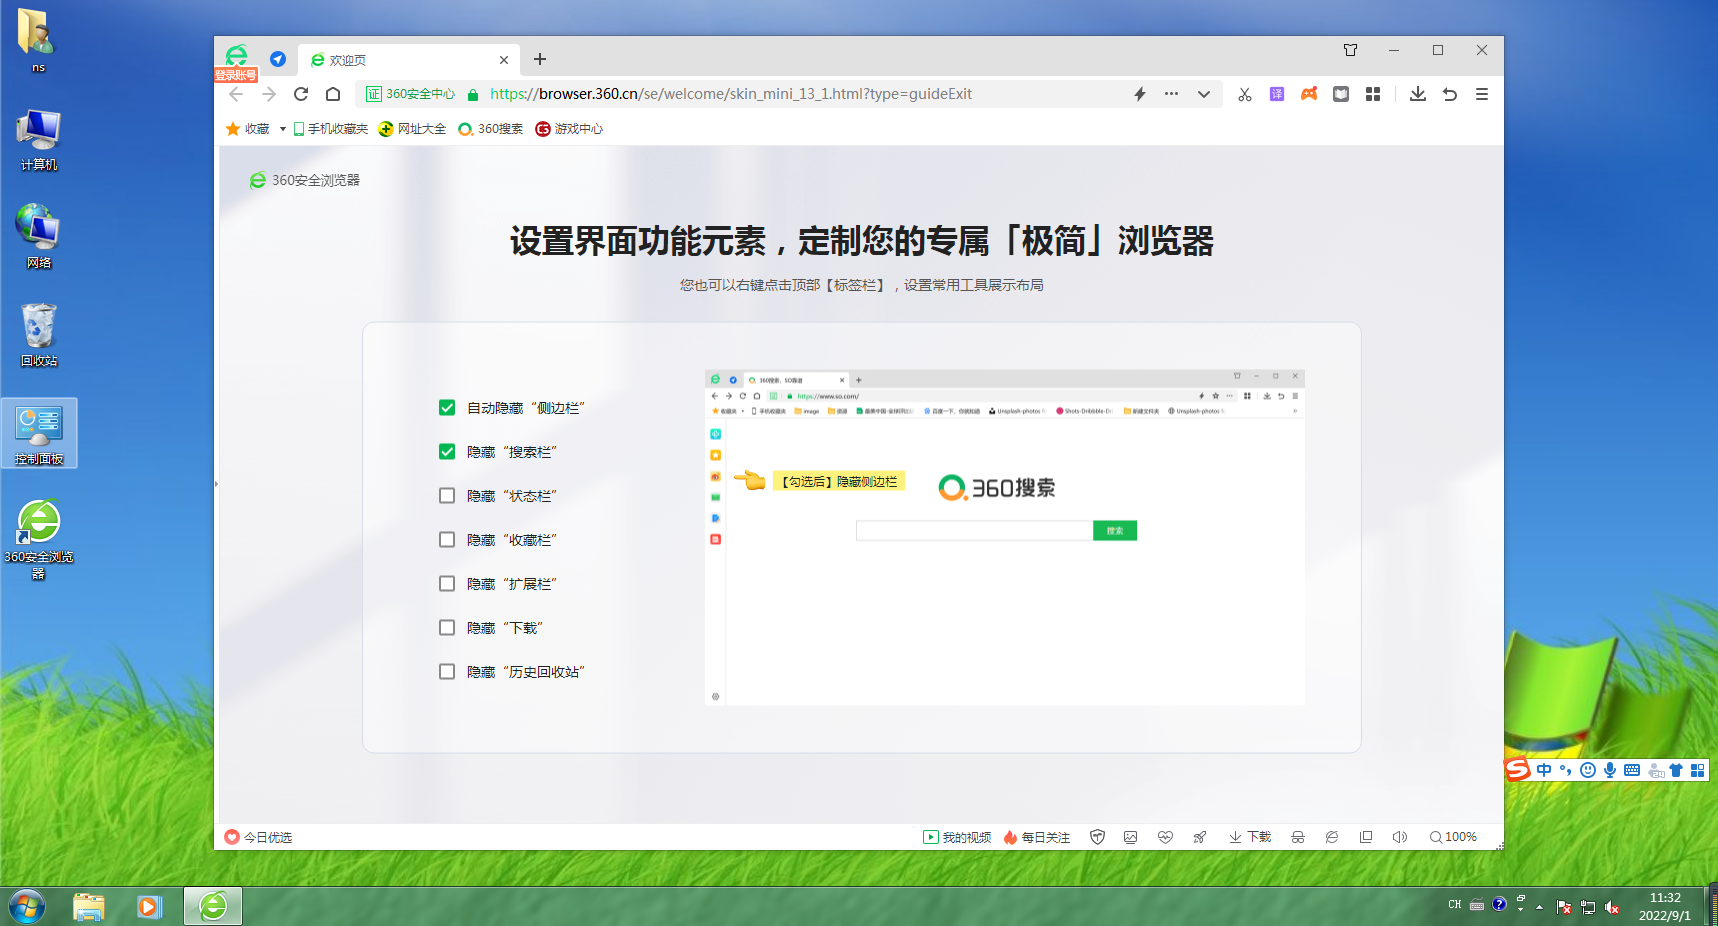Open 手机收藏夹 bookmark
Screen dimensions: 1718x926
(331, 129)
